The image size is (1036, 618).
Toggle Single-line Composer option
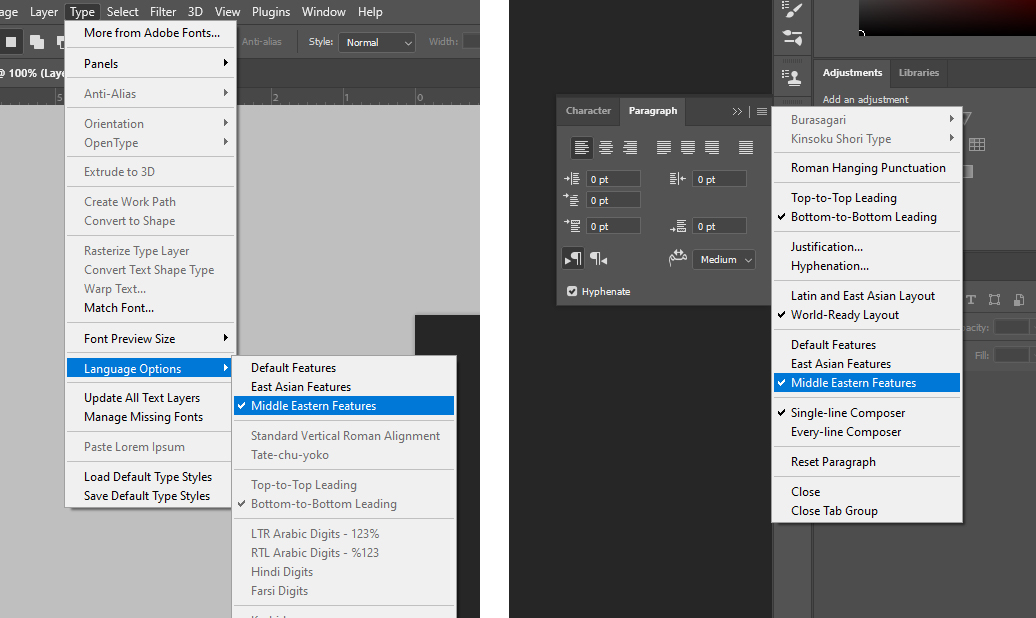(867, 412)
